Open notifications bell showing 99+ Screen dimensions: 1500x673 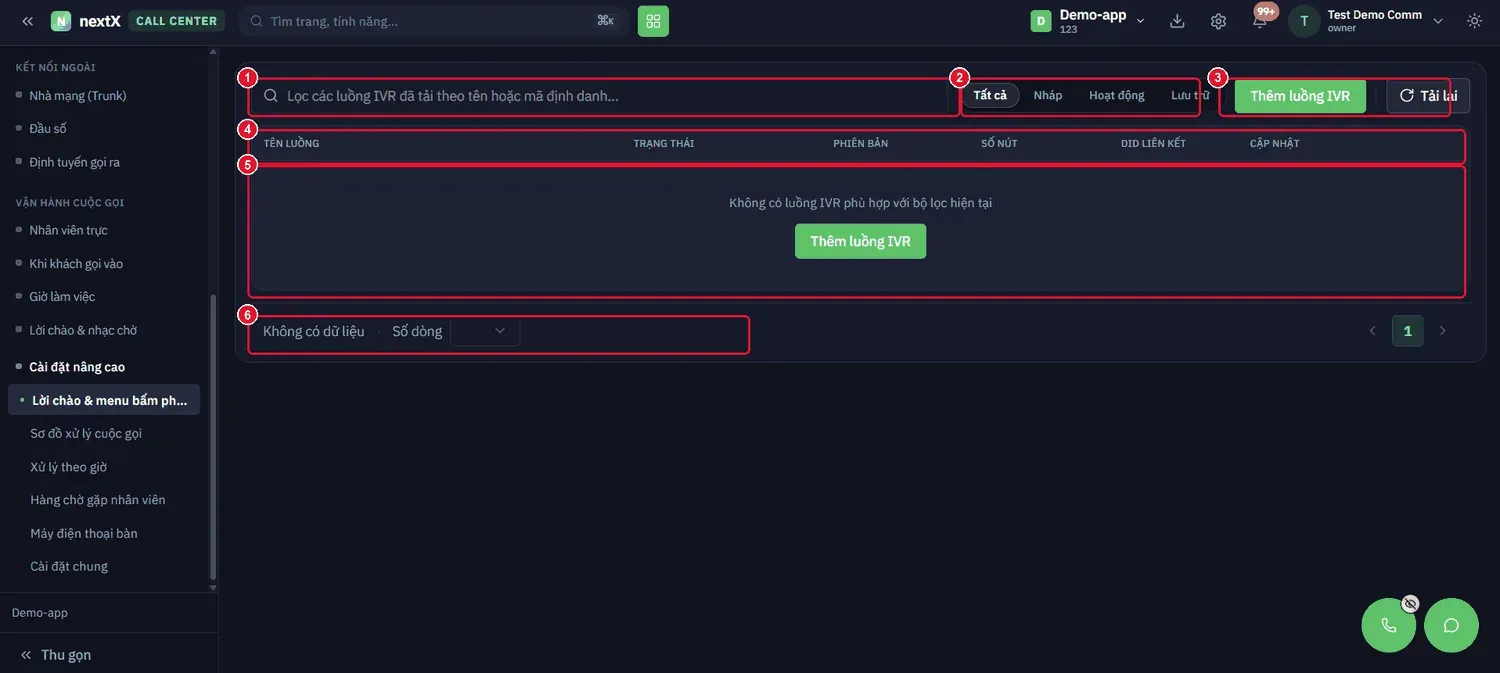coord(1260,20)
